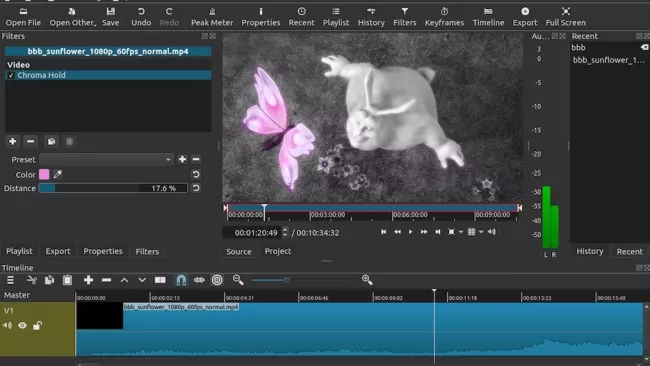This screenshot has width=650, height=366.
Task: Append clip to timeline with plus
Action: point(88,280)
